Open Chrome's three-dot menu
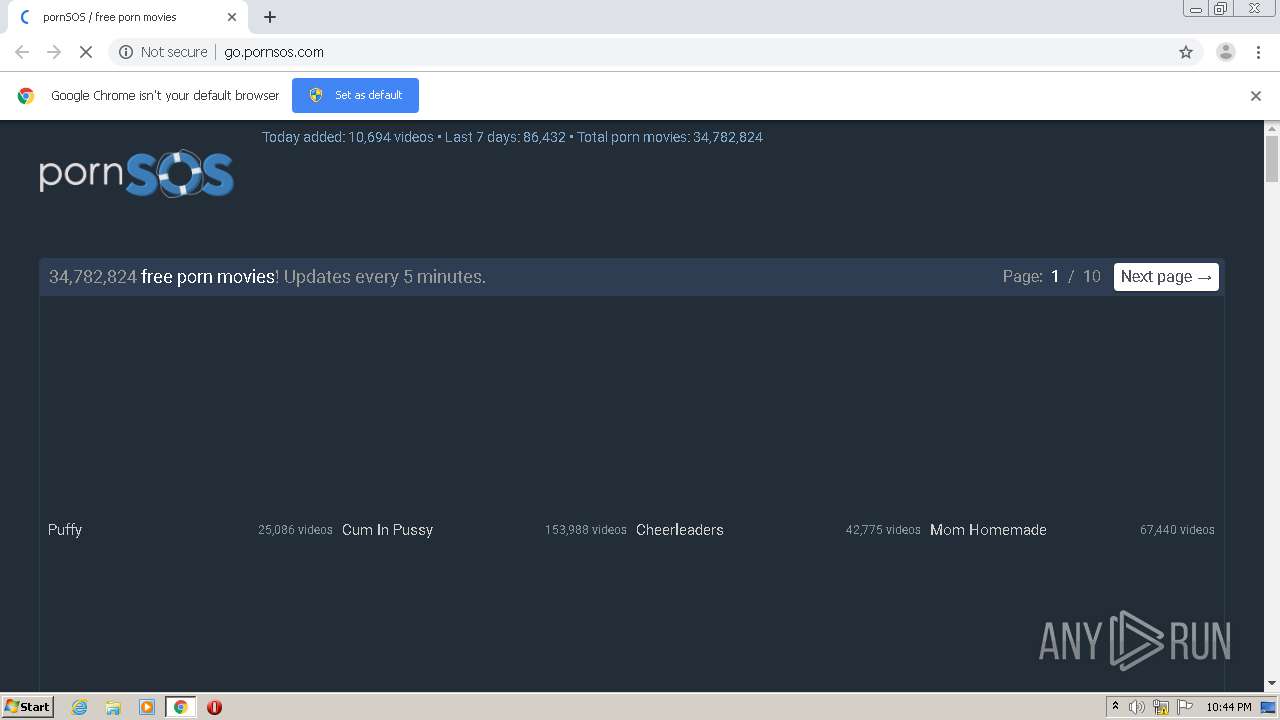 point(1258,52)
